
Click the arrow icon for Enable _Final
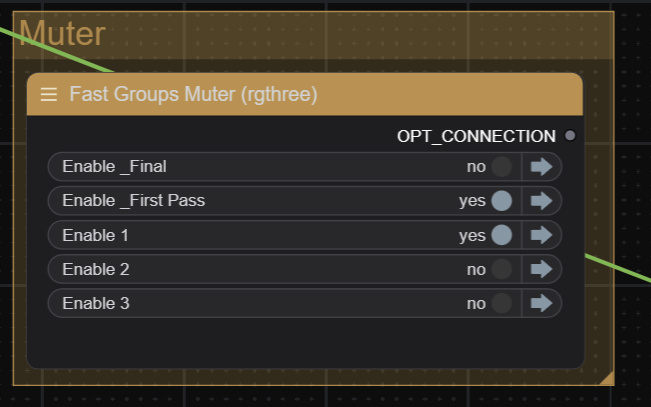click(x=541, y=167)
